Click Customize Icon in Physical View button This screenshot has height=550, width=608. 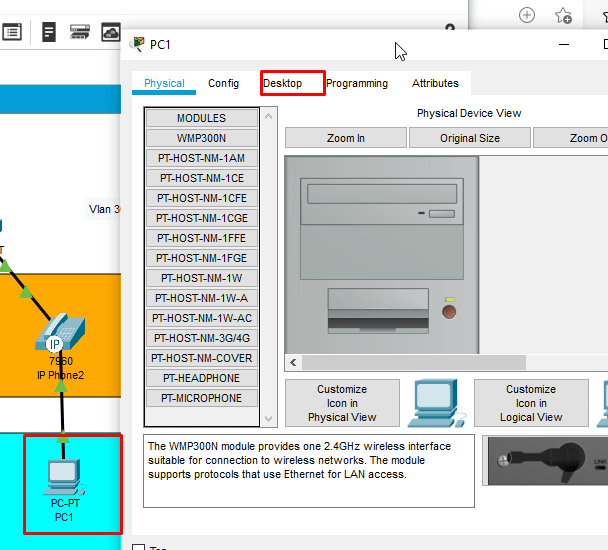(342, 403)
